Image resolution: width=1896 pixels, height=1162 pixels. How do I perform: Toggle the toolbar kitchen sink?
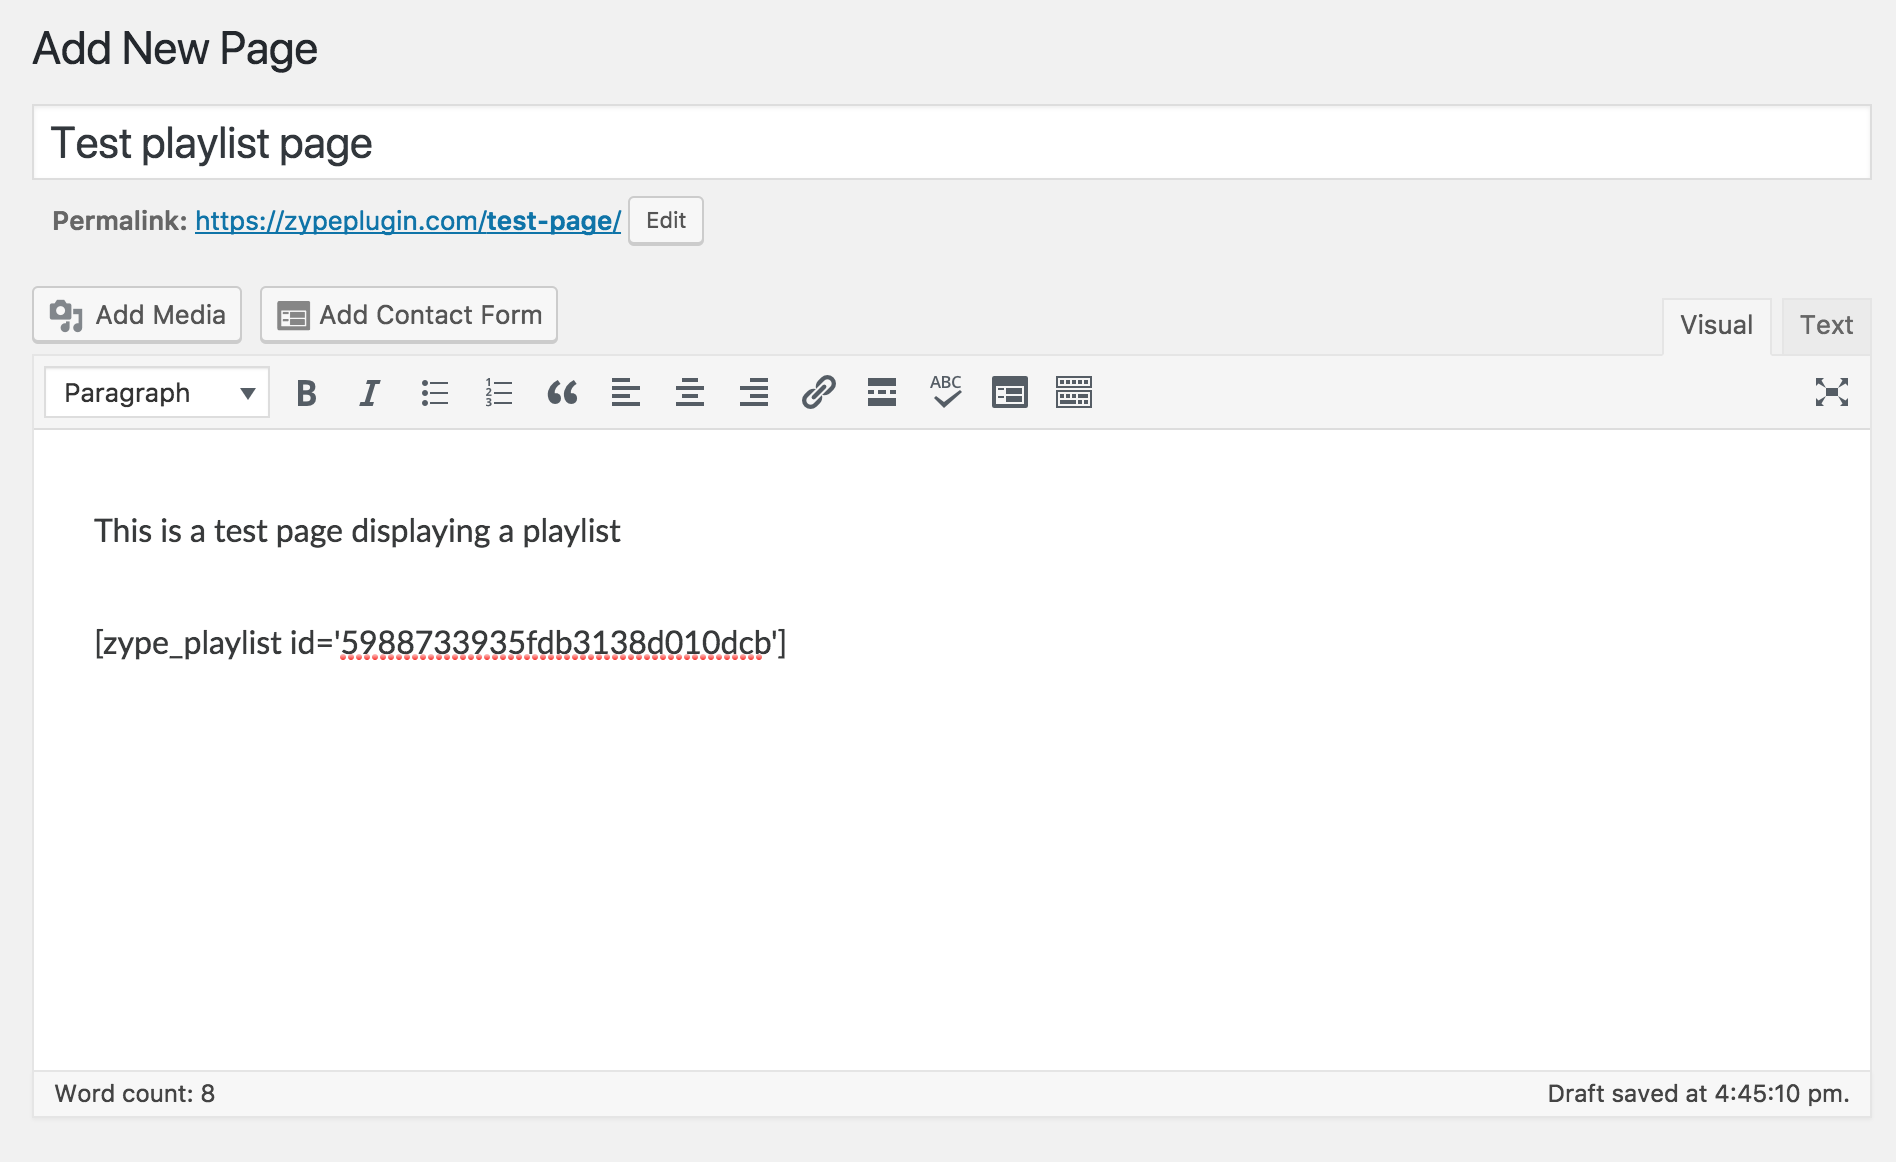(x=1074, y=393)
